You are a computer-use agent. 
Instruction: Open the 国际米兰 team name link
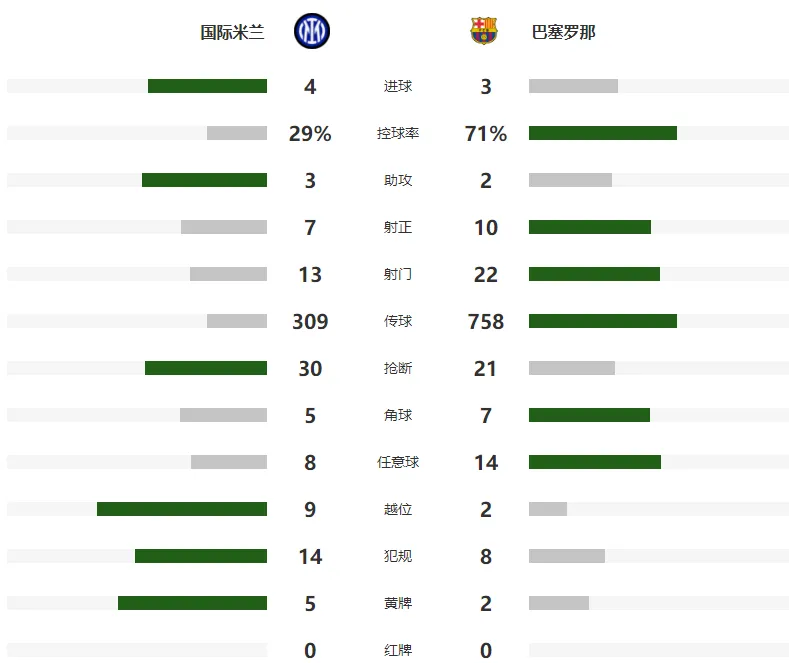[x=232, y=32]
